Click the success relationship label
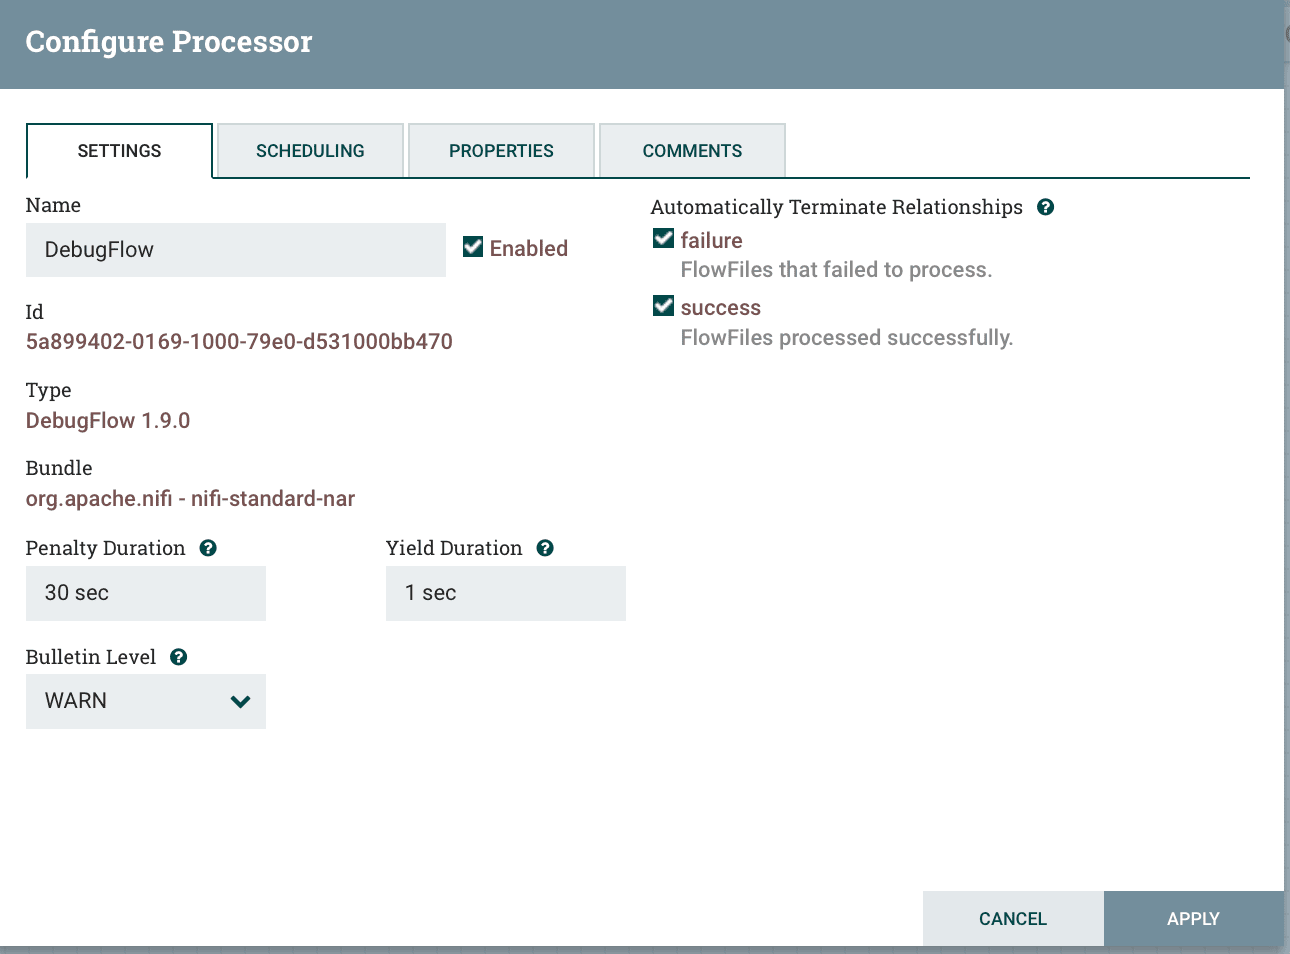Image resolution: width=1290 pixels, height=954 pixels. point(720,308)
